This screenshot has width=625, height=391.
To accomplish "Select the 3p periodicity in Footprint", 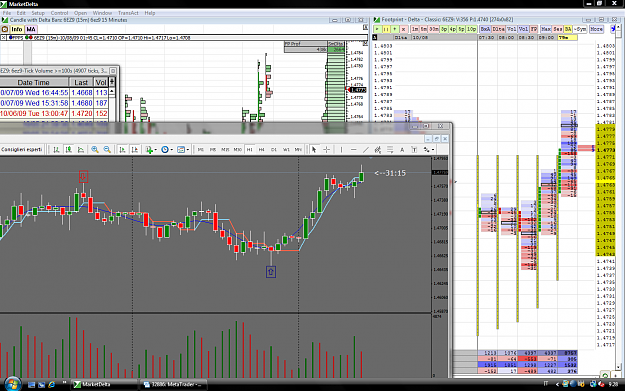I will tap(444, 29).
